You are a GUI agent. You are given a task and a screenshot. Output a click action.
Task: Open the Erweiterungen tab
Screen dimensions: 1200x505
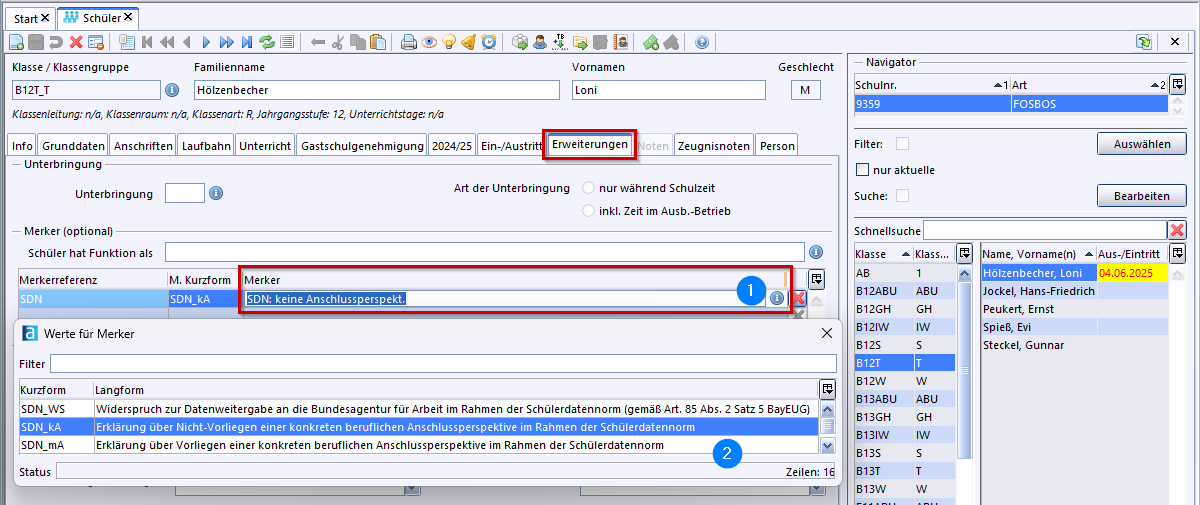[590, 145]
